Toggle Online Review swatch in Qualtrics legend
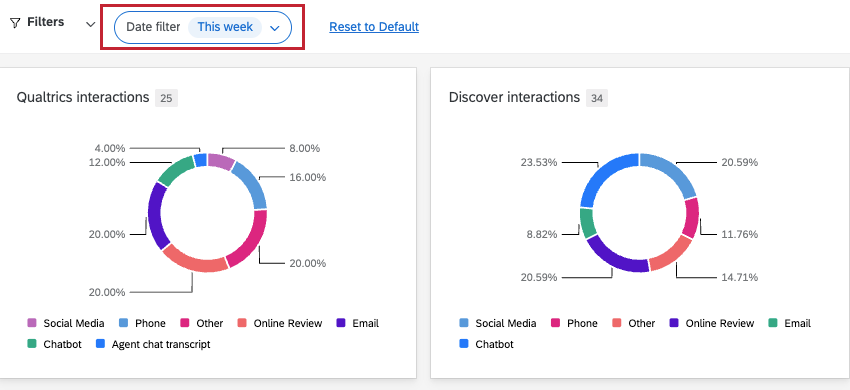The image size is (850, 390). [242, 323]
